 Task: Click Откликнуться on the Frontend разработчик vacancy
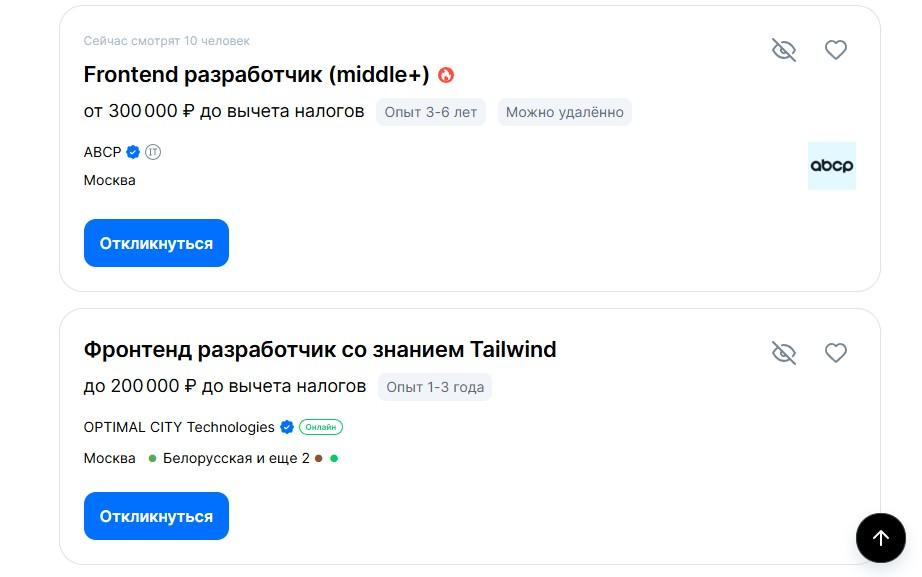point(156,242)
